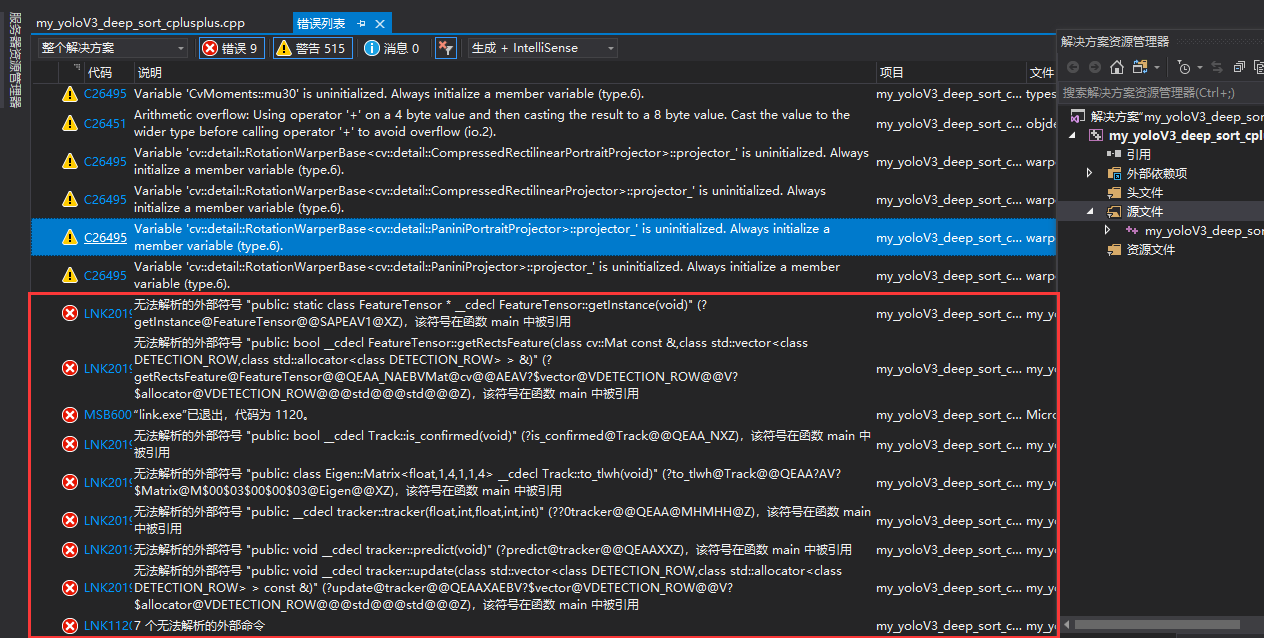The width and height of the screenshot is (1264, 638).
Task: Click the Forward arrow in Solution Explorer toolbar
Action: 1095,67
